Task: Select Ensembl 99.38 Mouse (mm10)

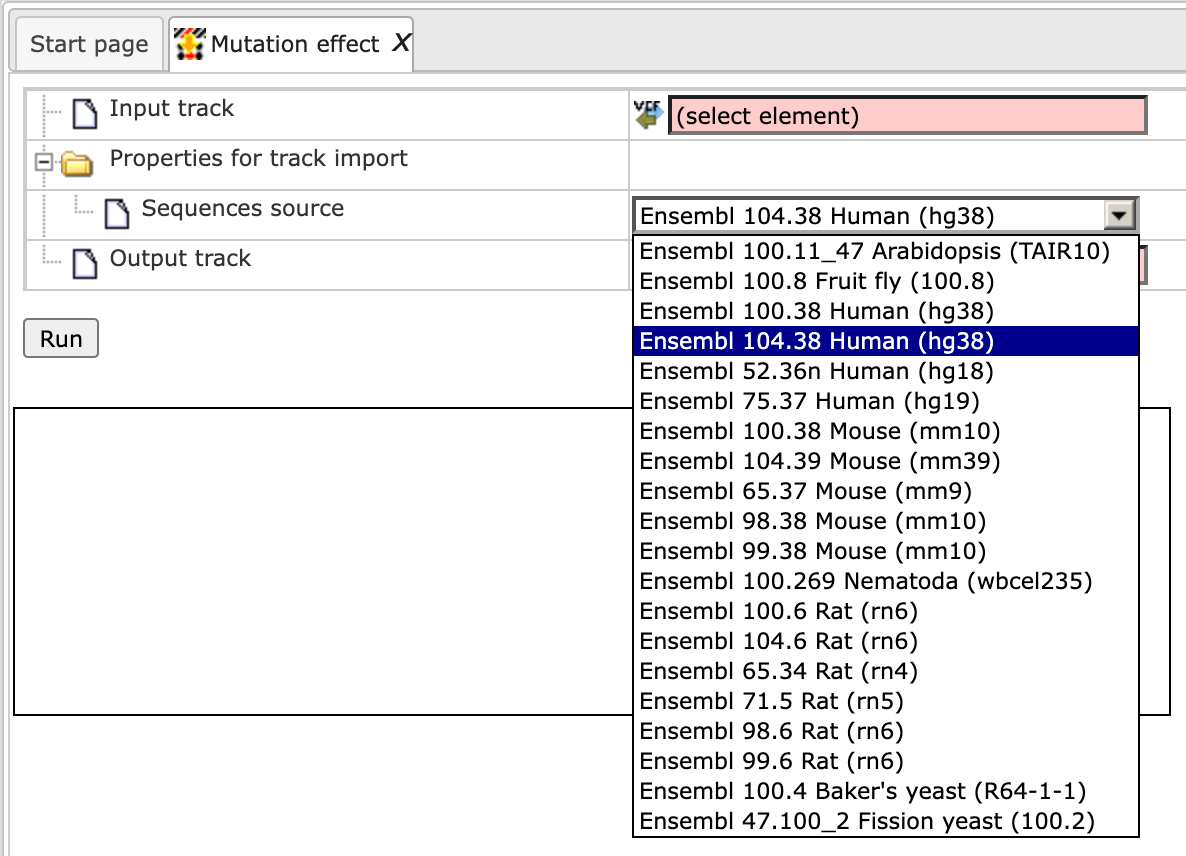Action: coord(885,551)
